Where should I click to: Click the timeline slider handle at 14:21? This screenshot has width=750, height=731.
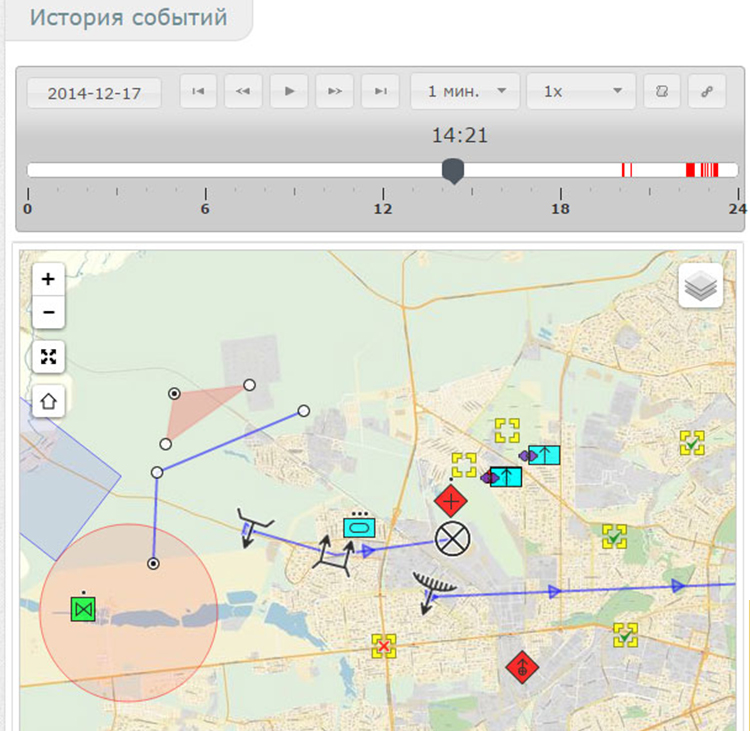[453, 171]
